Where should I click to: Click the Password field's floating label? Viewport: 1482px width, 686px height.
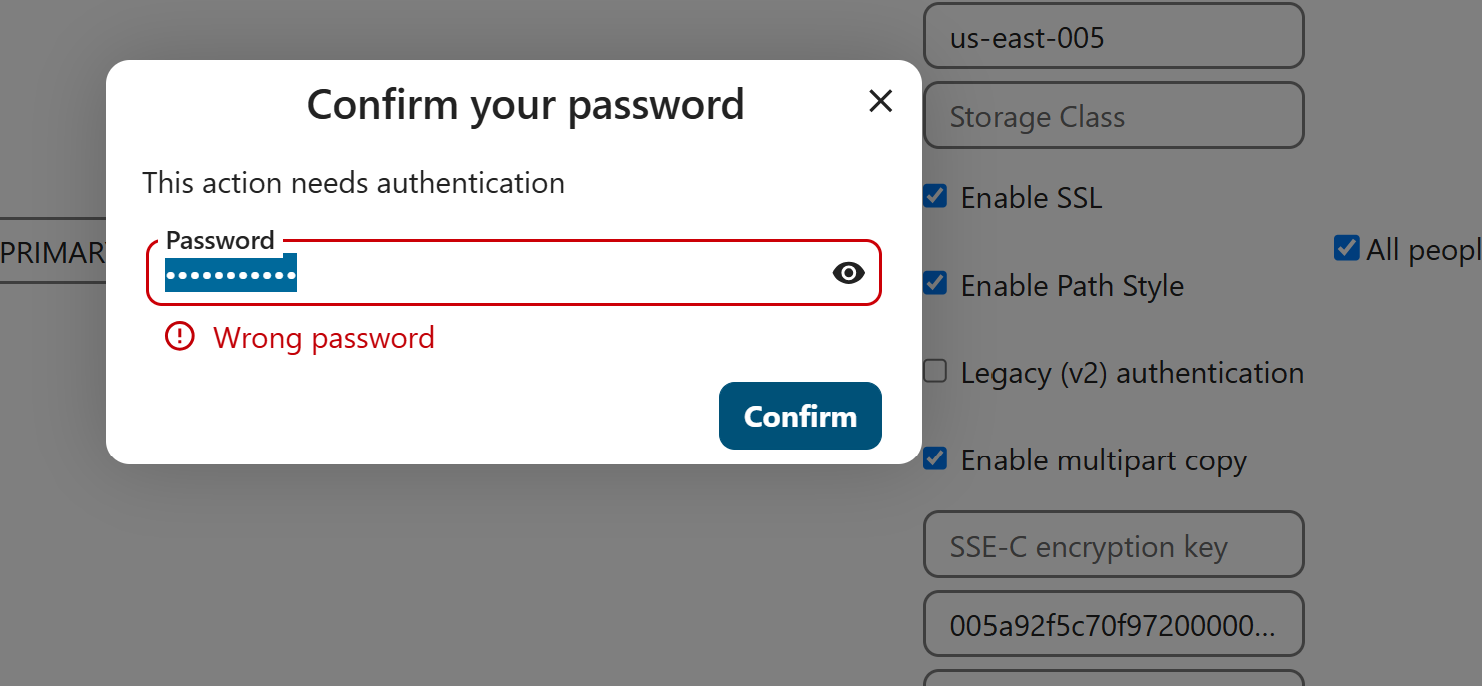220,241
